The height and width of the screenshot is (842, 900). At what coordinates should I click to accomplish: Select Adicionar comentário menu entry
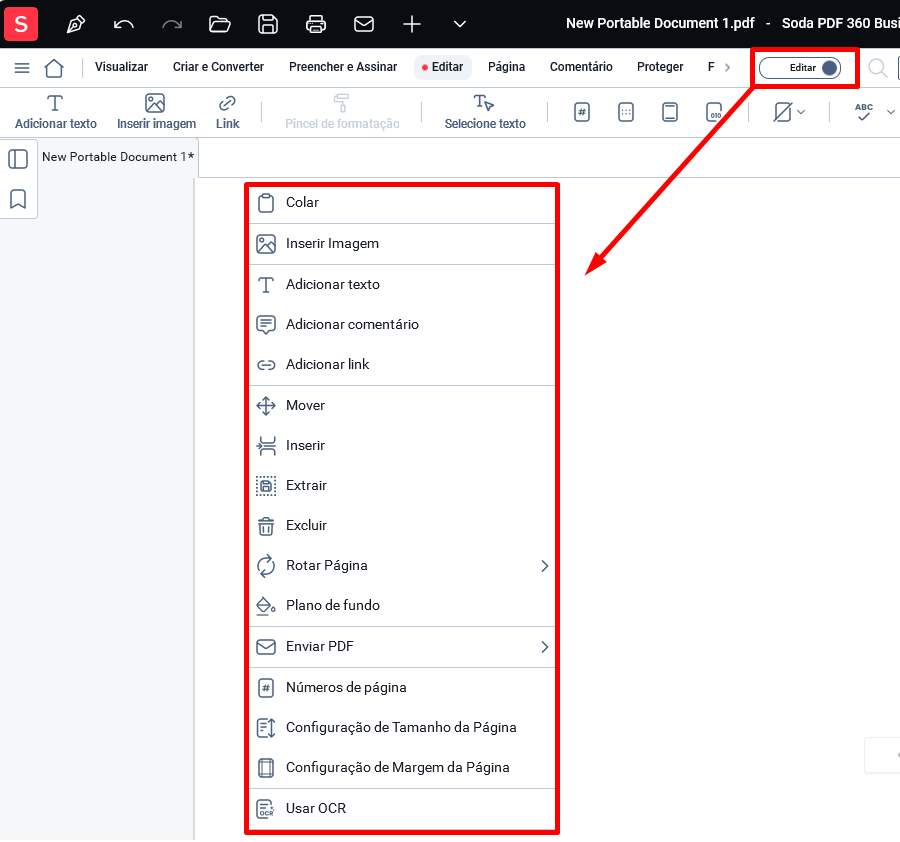[x=402, y=325]
